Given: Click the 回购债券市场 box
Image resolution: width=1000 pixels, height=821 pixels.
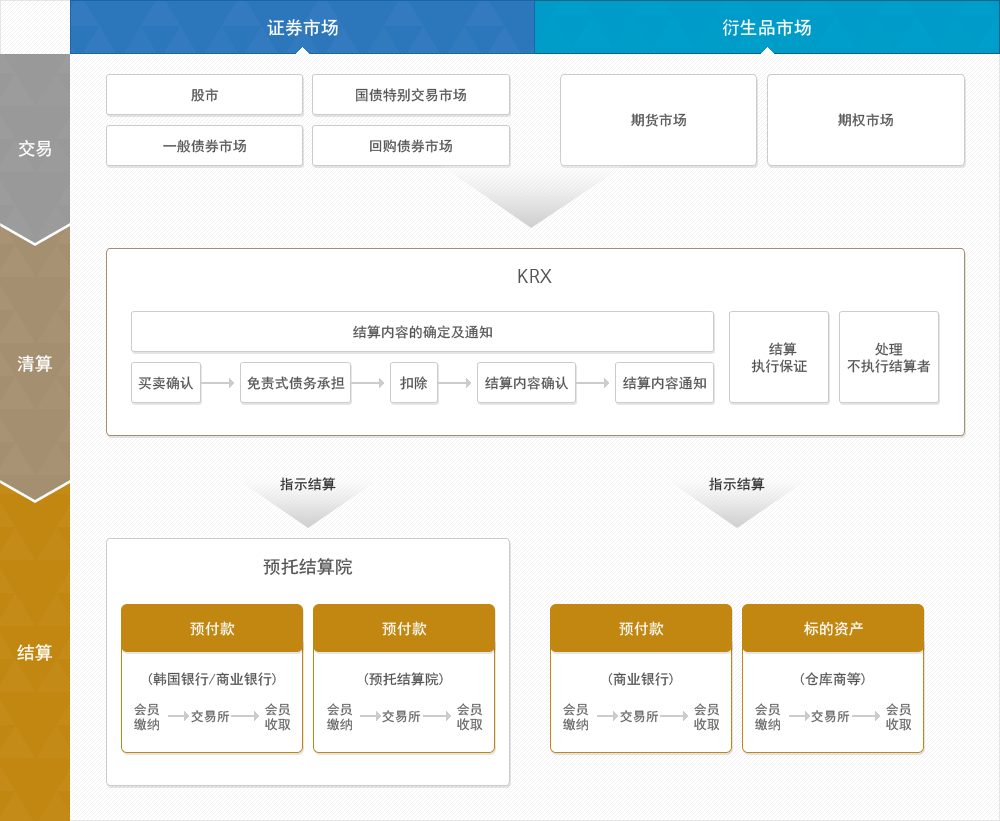Looking at the screenshot, I should point(411,146).
